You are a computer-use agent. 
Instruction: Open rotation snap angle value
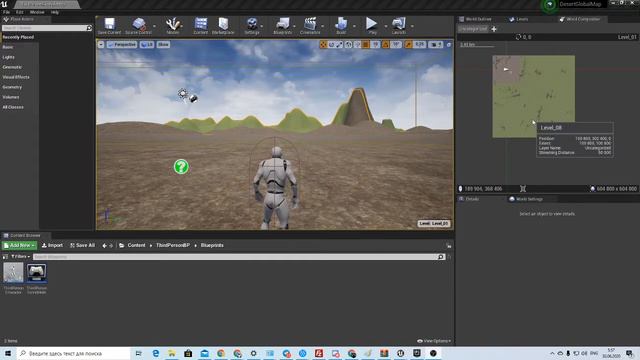(396, 44)
